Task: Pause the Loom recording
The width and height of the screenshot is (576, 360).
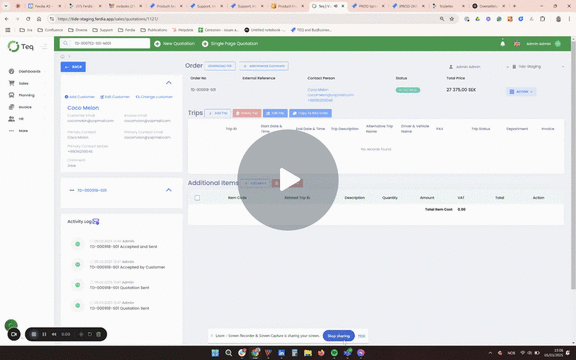Action: tap(44, 334)
